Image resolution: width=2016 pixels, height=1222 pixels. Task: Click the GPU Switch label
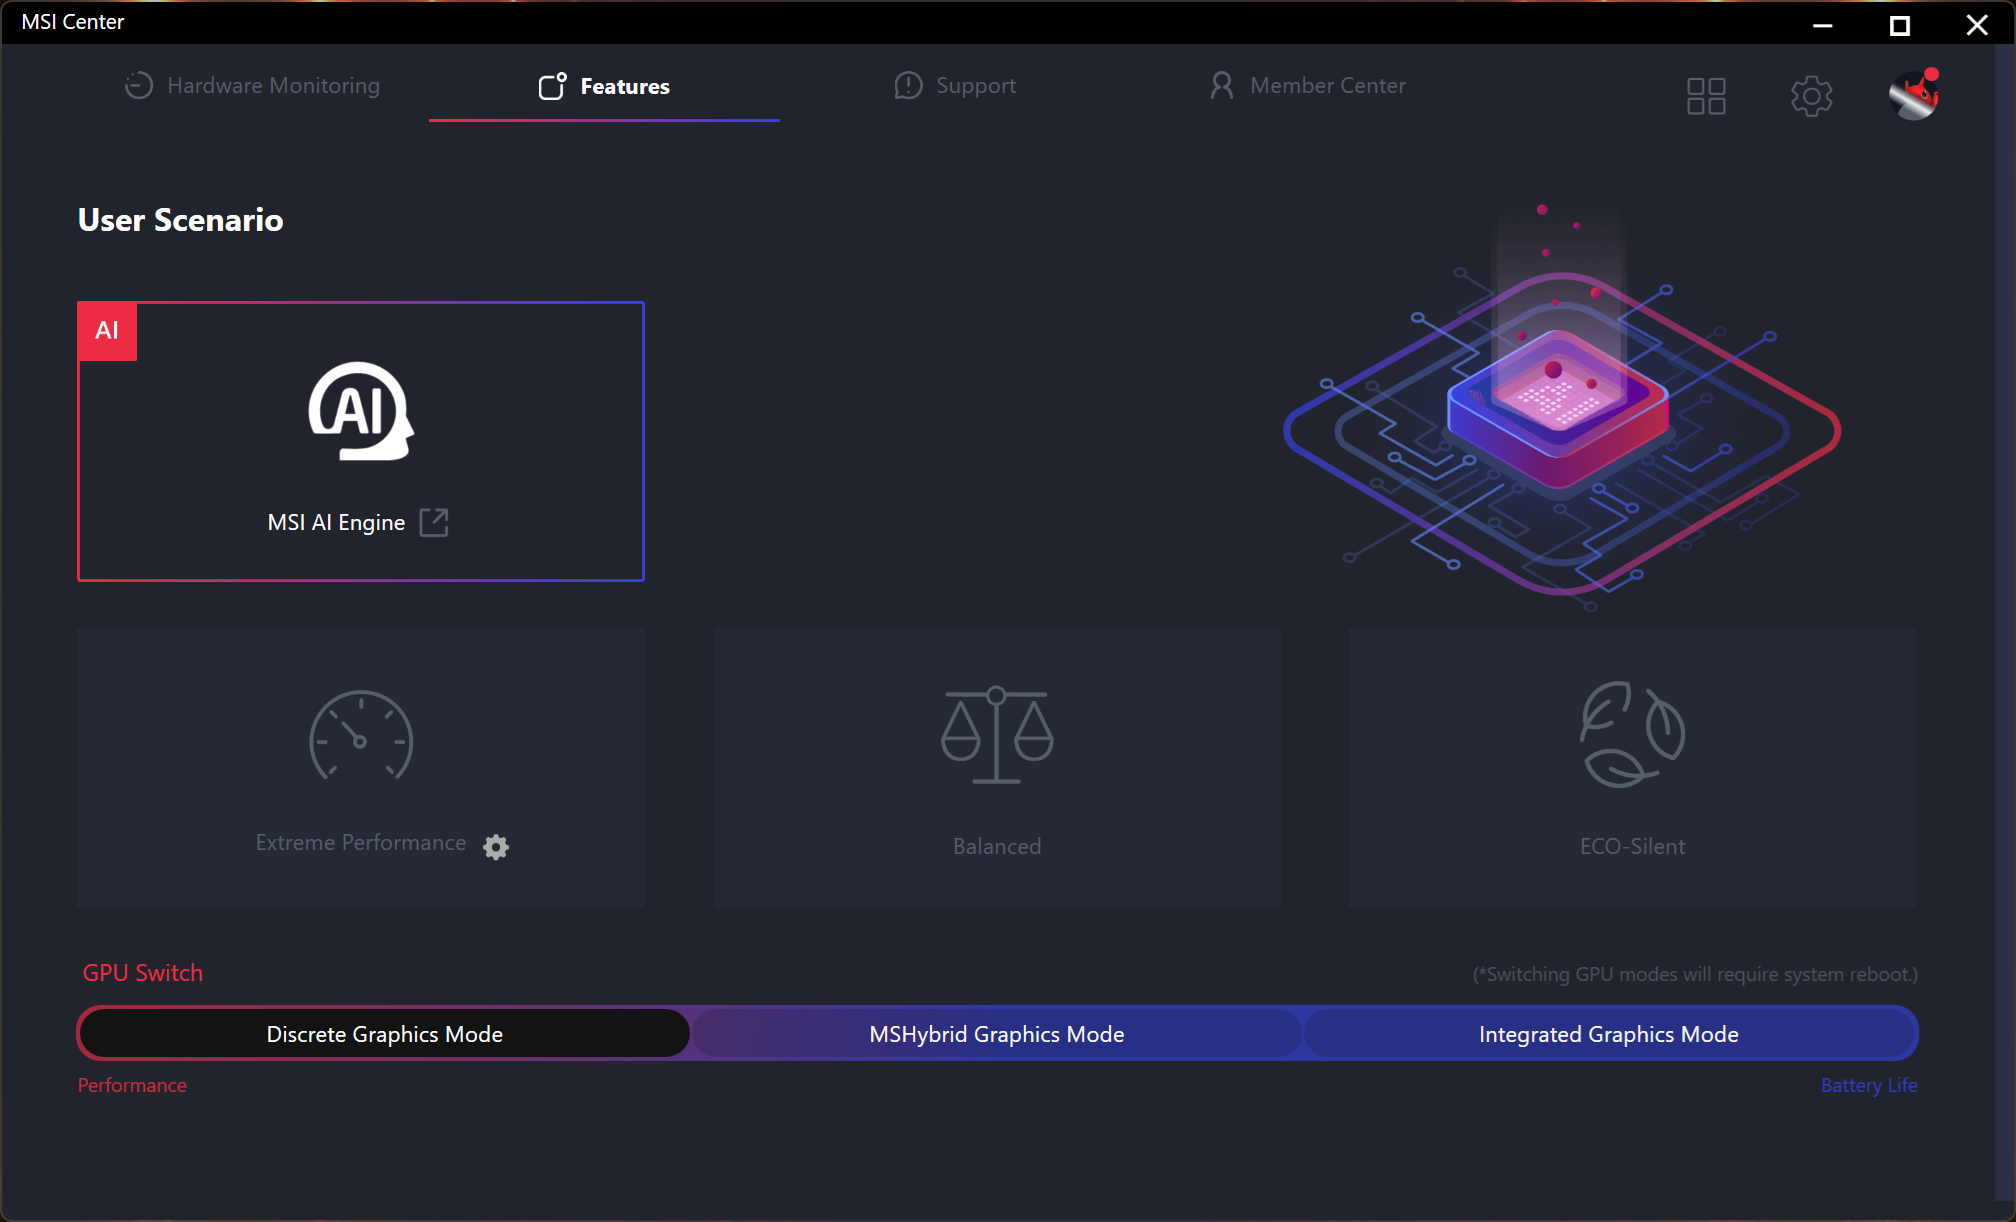click(x=142, y=973)
